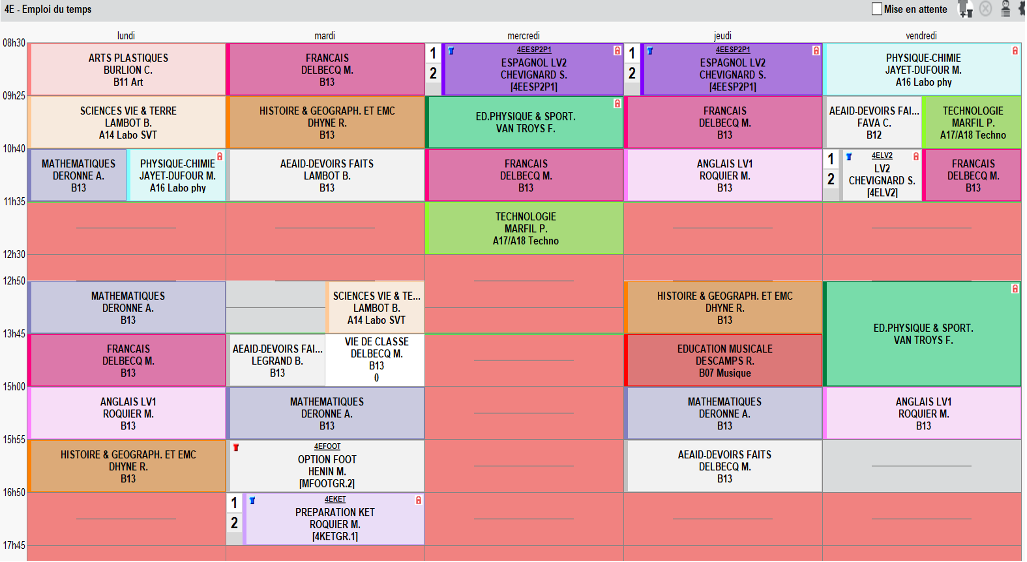Select the green TECHNOLOGIE course on Wednesday
The image size is (1027, 562).
pyautogui.click(x=524, y=228)
